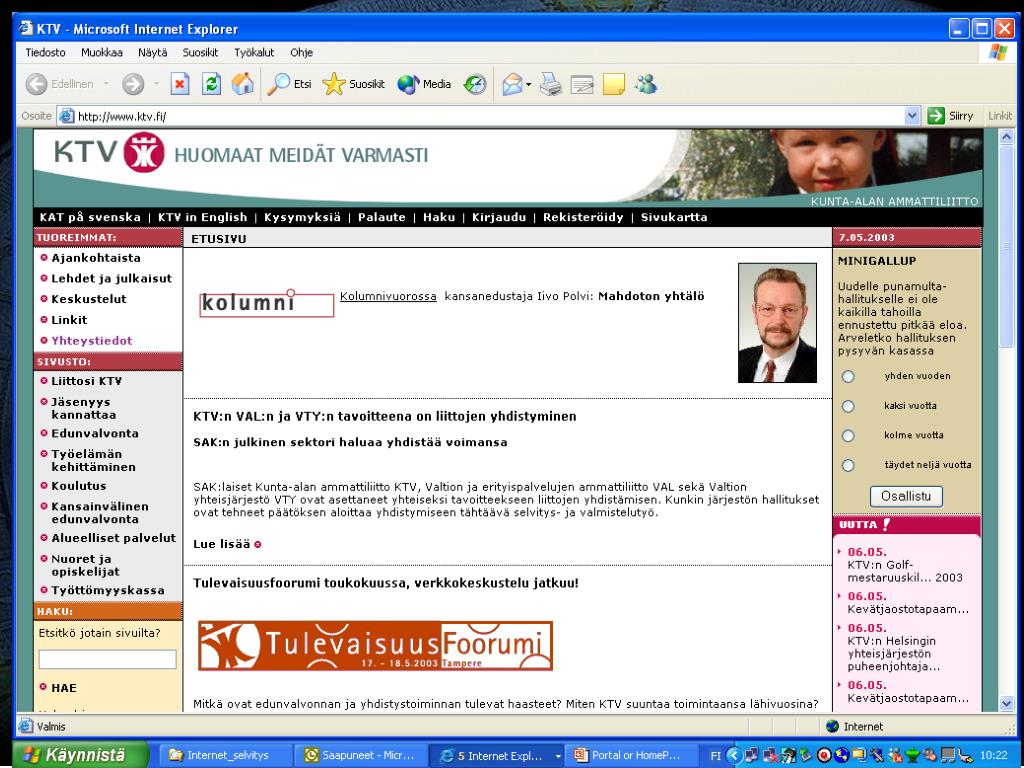Open the Suosikit menu in the menu bar
1024x768 pixels.
200,53
